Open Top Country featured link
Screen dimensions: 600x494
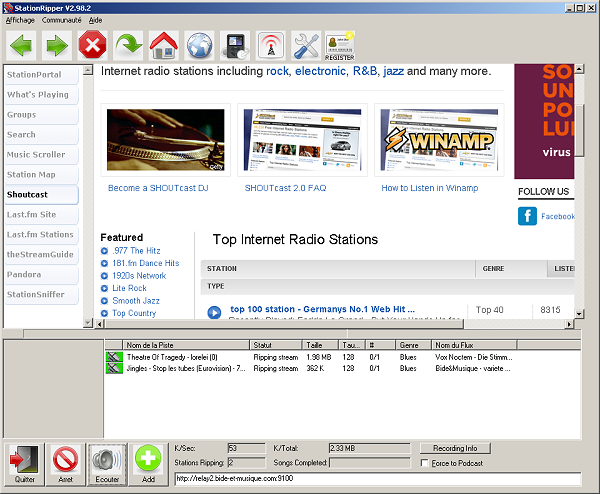tap(134, 313)
